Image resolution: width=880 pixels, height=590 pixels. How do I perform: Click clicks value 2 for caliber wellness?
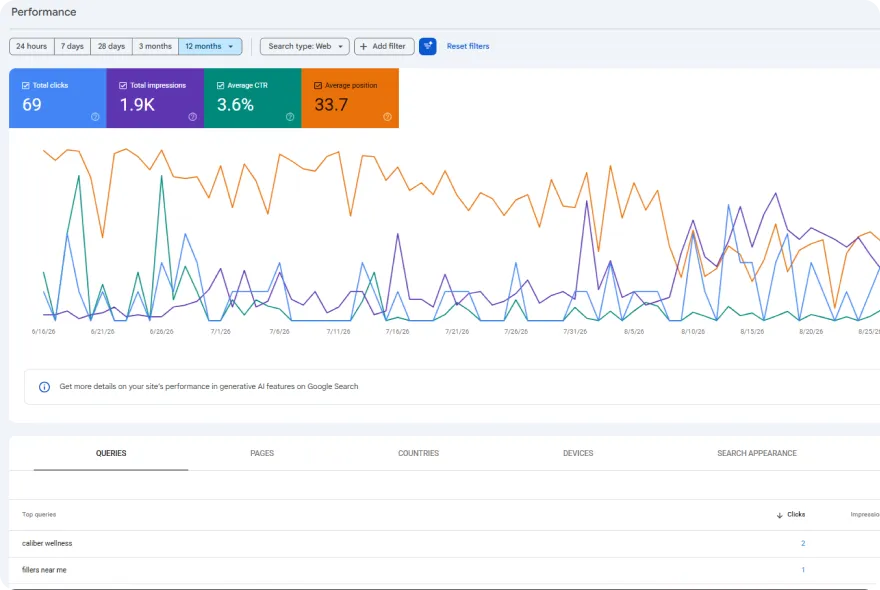click(803, 543)
